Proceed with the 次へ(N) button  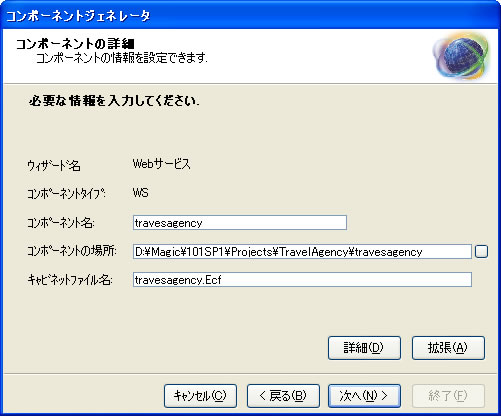click(x=364, y=396)
